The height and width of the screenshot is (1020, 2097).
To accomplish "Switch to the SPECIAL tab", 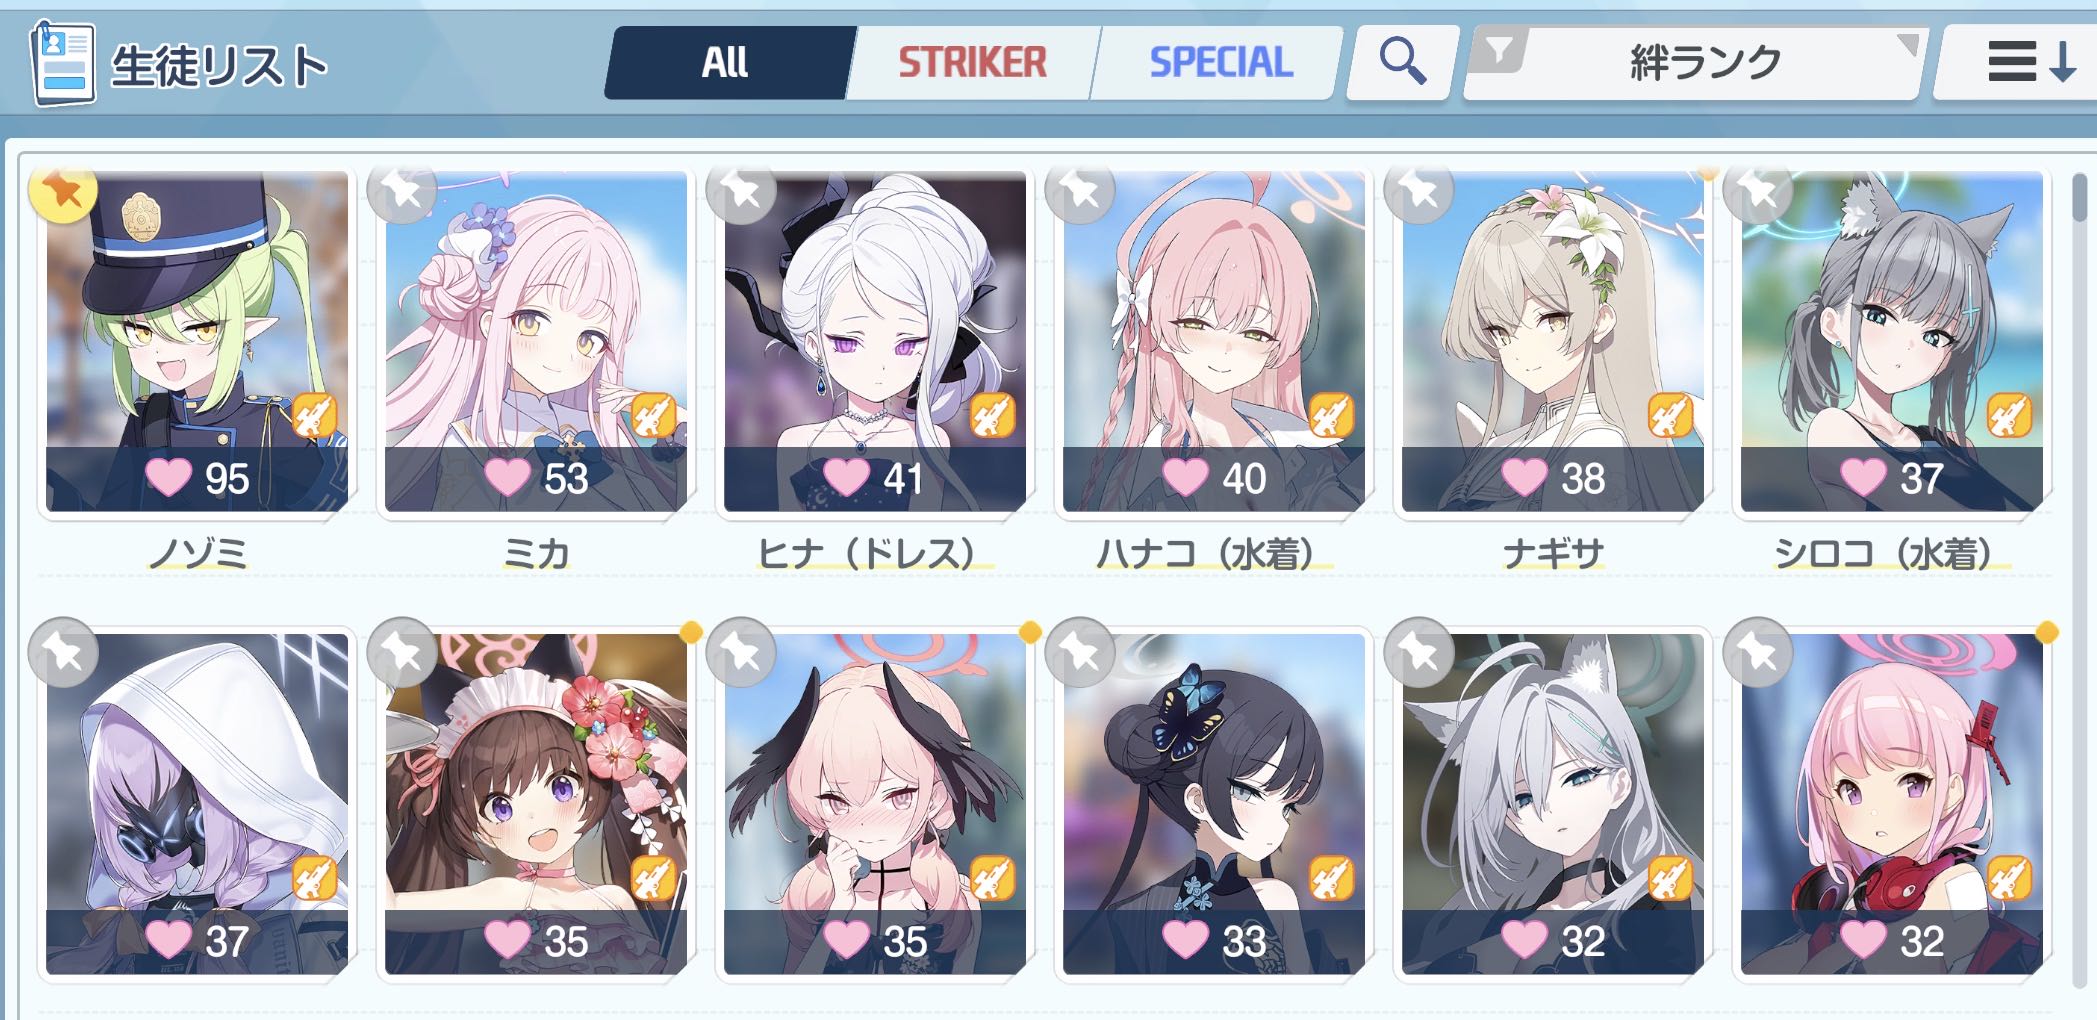I will [x=1220, y=62].
